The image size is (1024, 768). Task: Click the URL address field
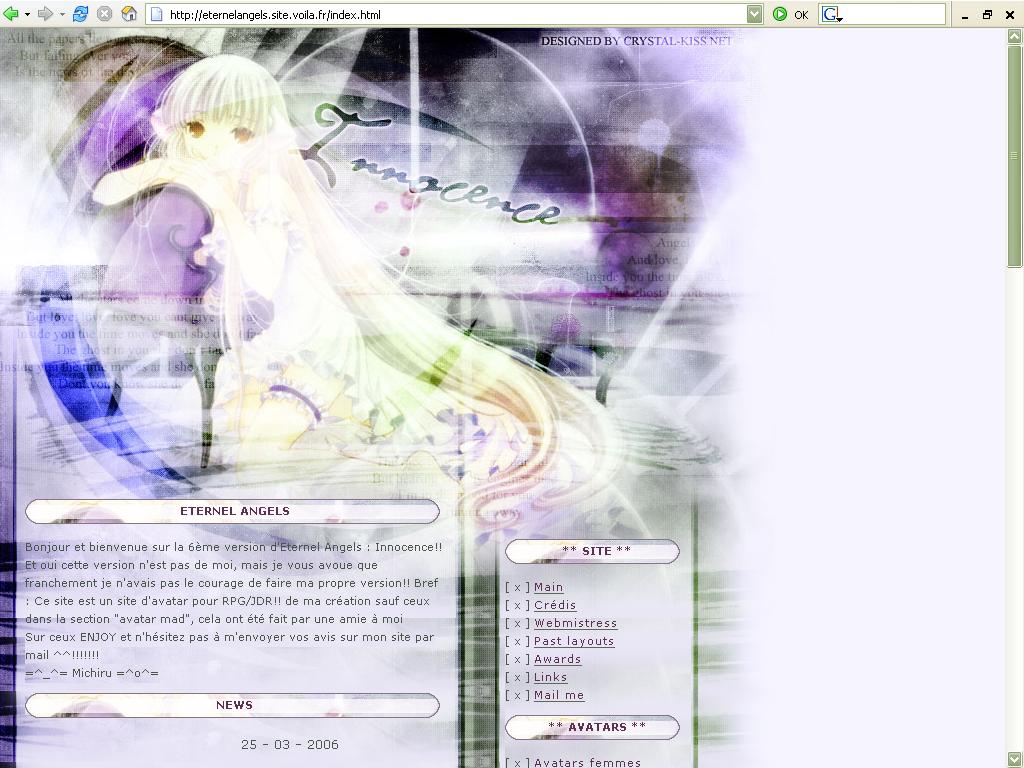tap(456, 14)
